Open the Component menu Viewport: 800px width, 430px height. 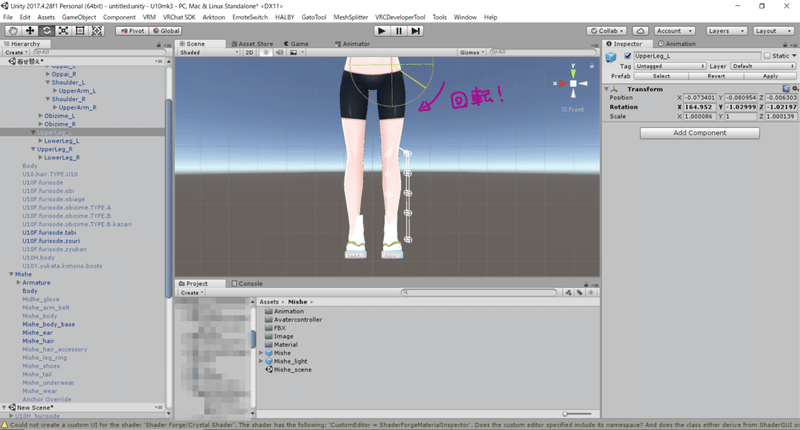(119, 17)
